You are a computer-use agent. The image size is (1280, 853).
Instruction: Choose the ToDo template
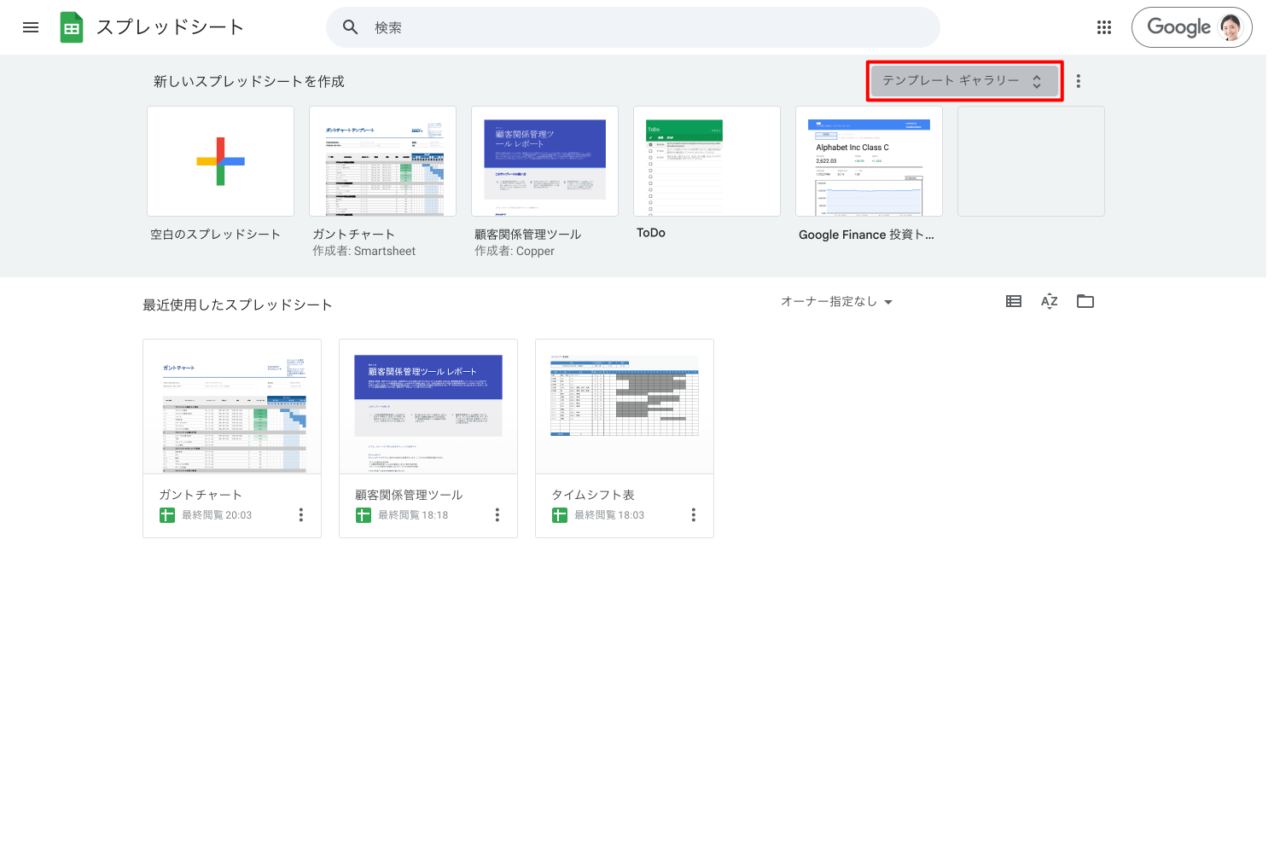point(706,162)
